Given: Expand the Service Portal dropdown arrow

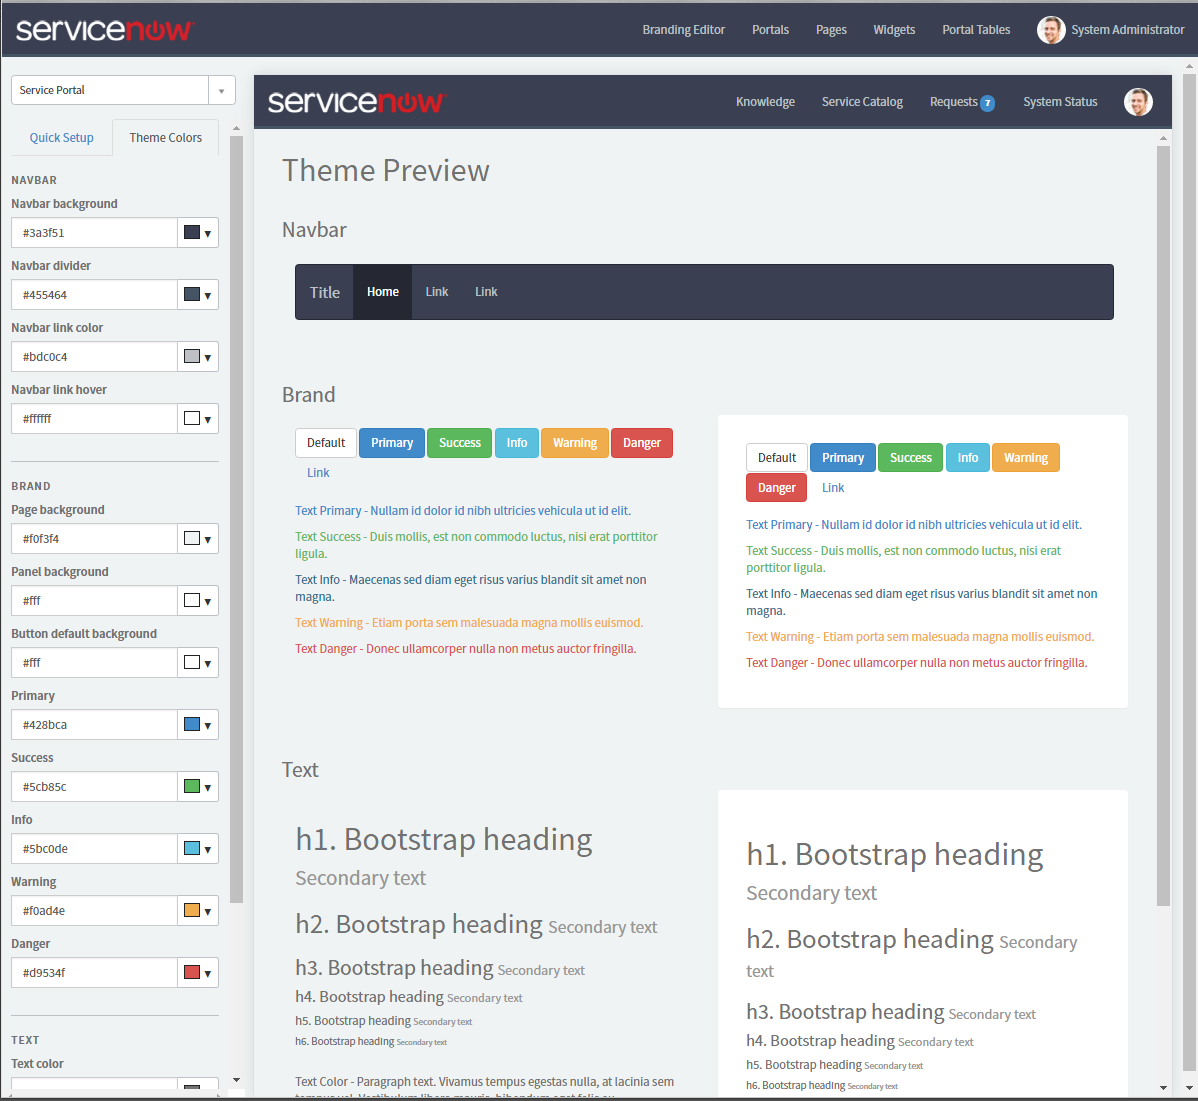Looking at the screenshot, I should (x=222, y=90).
